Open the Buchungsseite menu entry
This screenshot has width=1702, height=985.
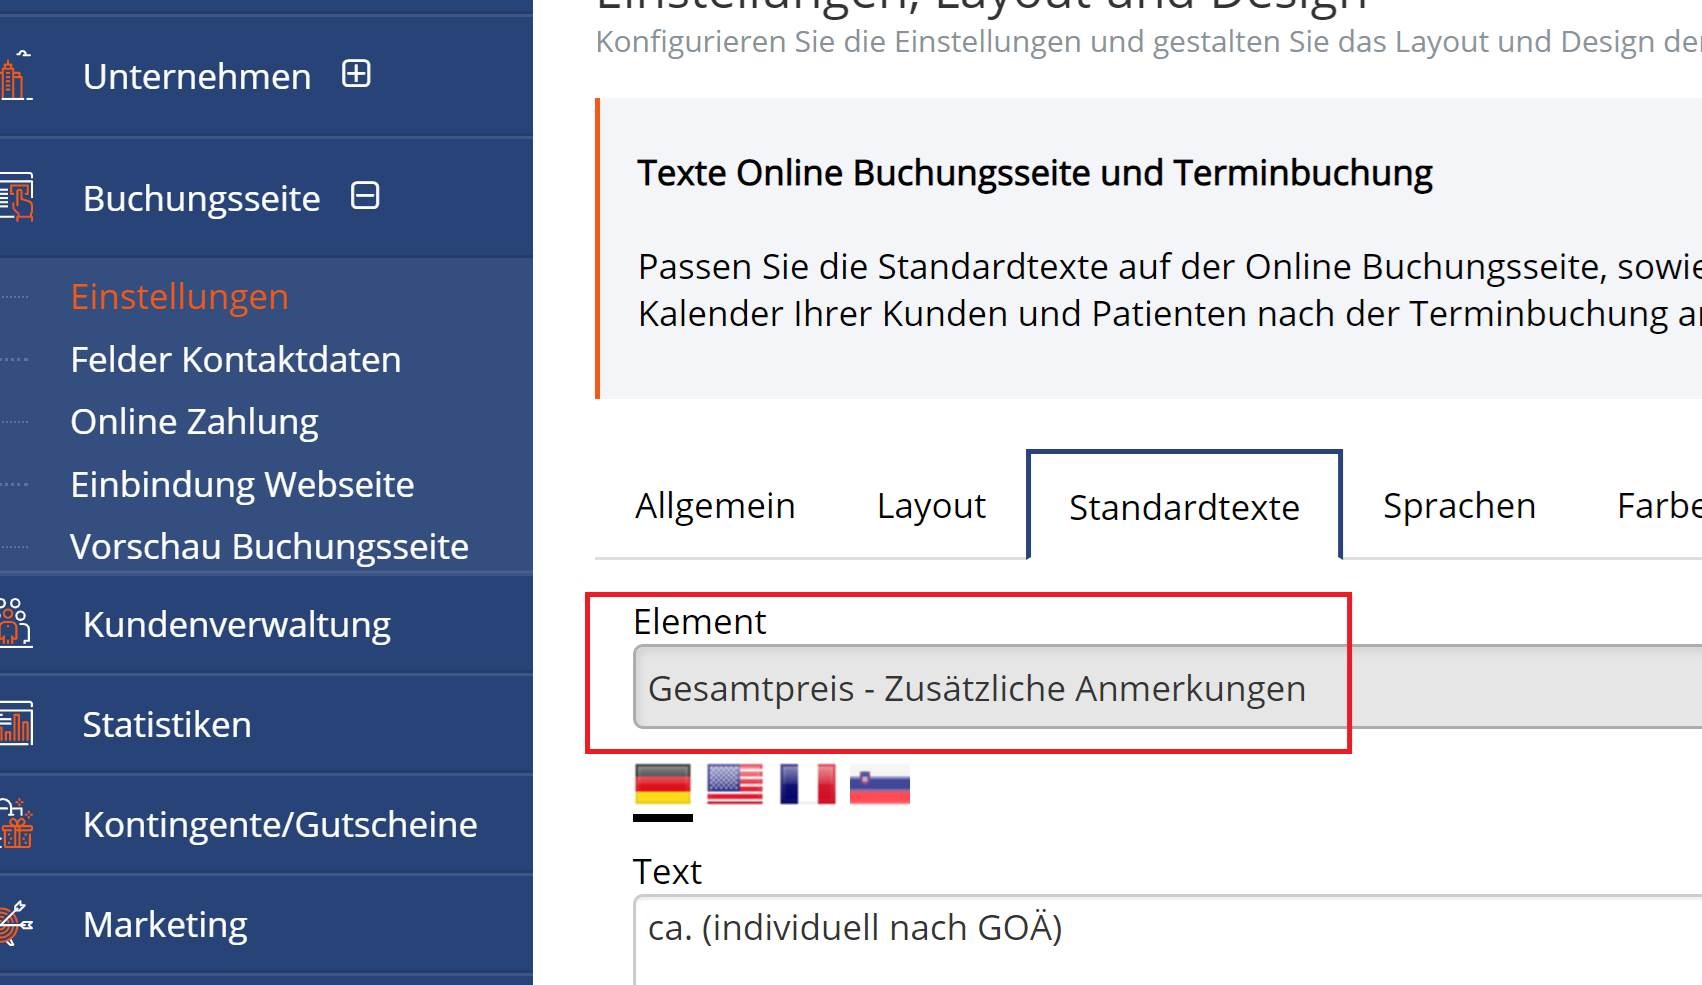(x=201, y=198)
